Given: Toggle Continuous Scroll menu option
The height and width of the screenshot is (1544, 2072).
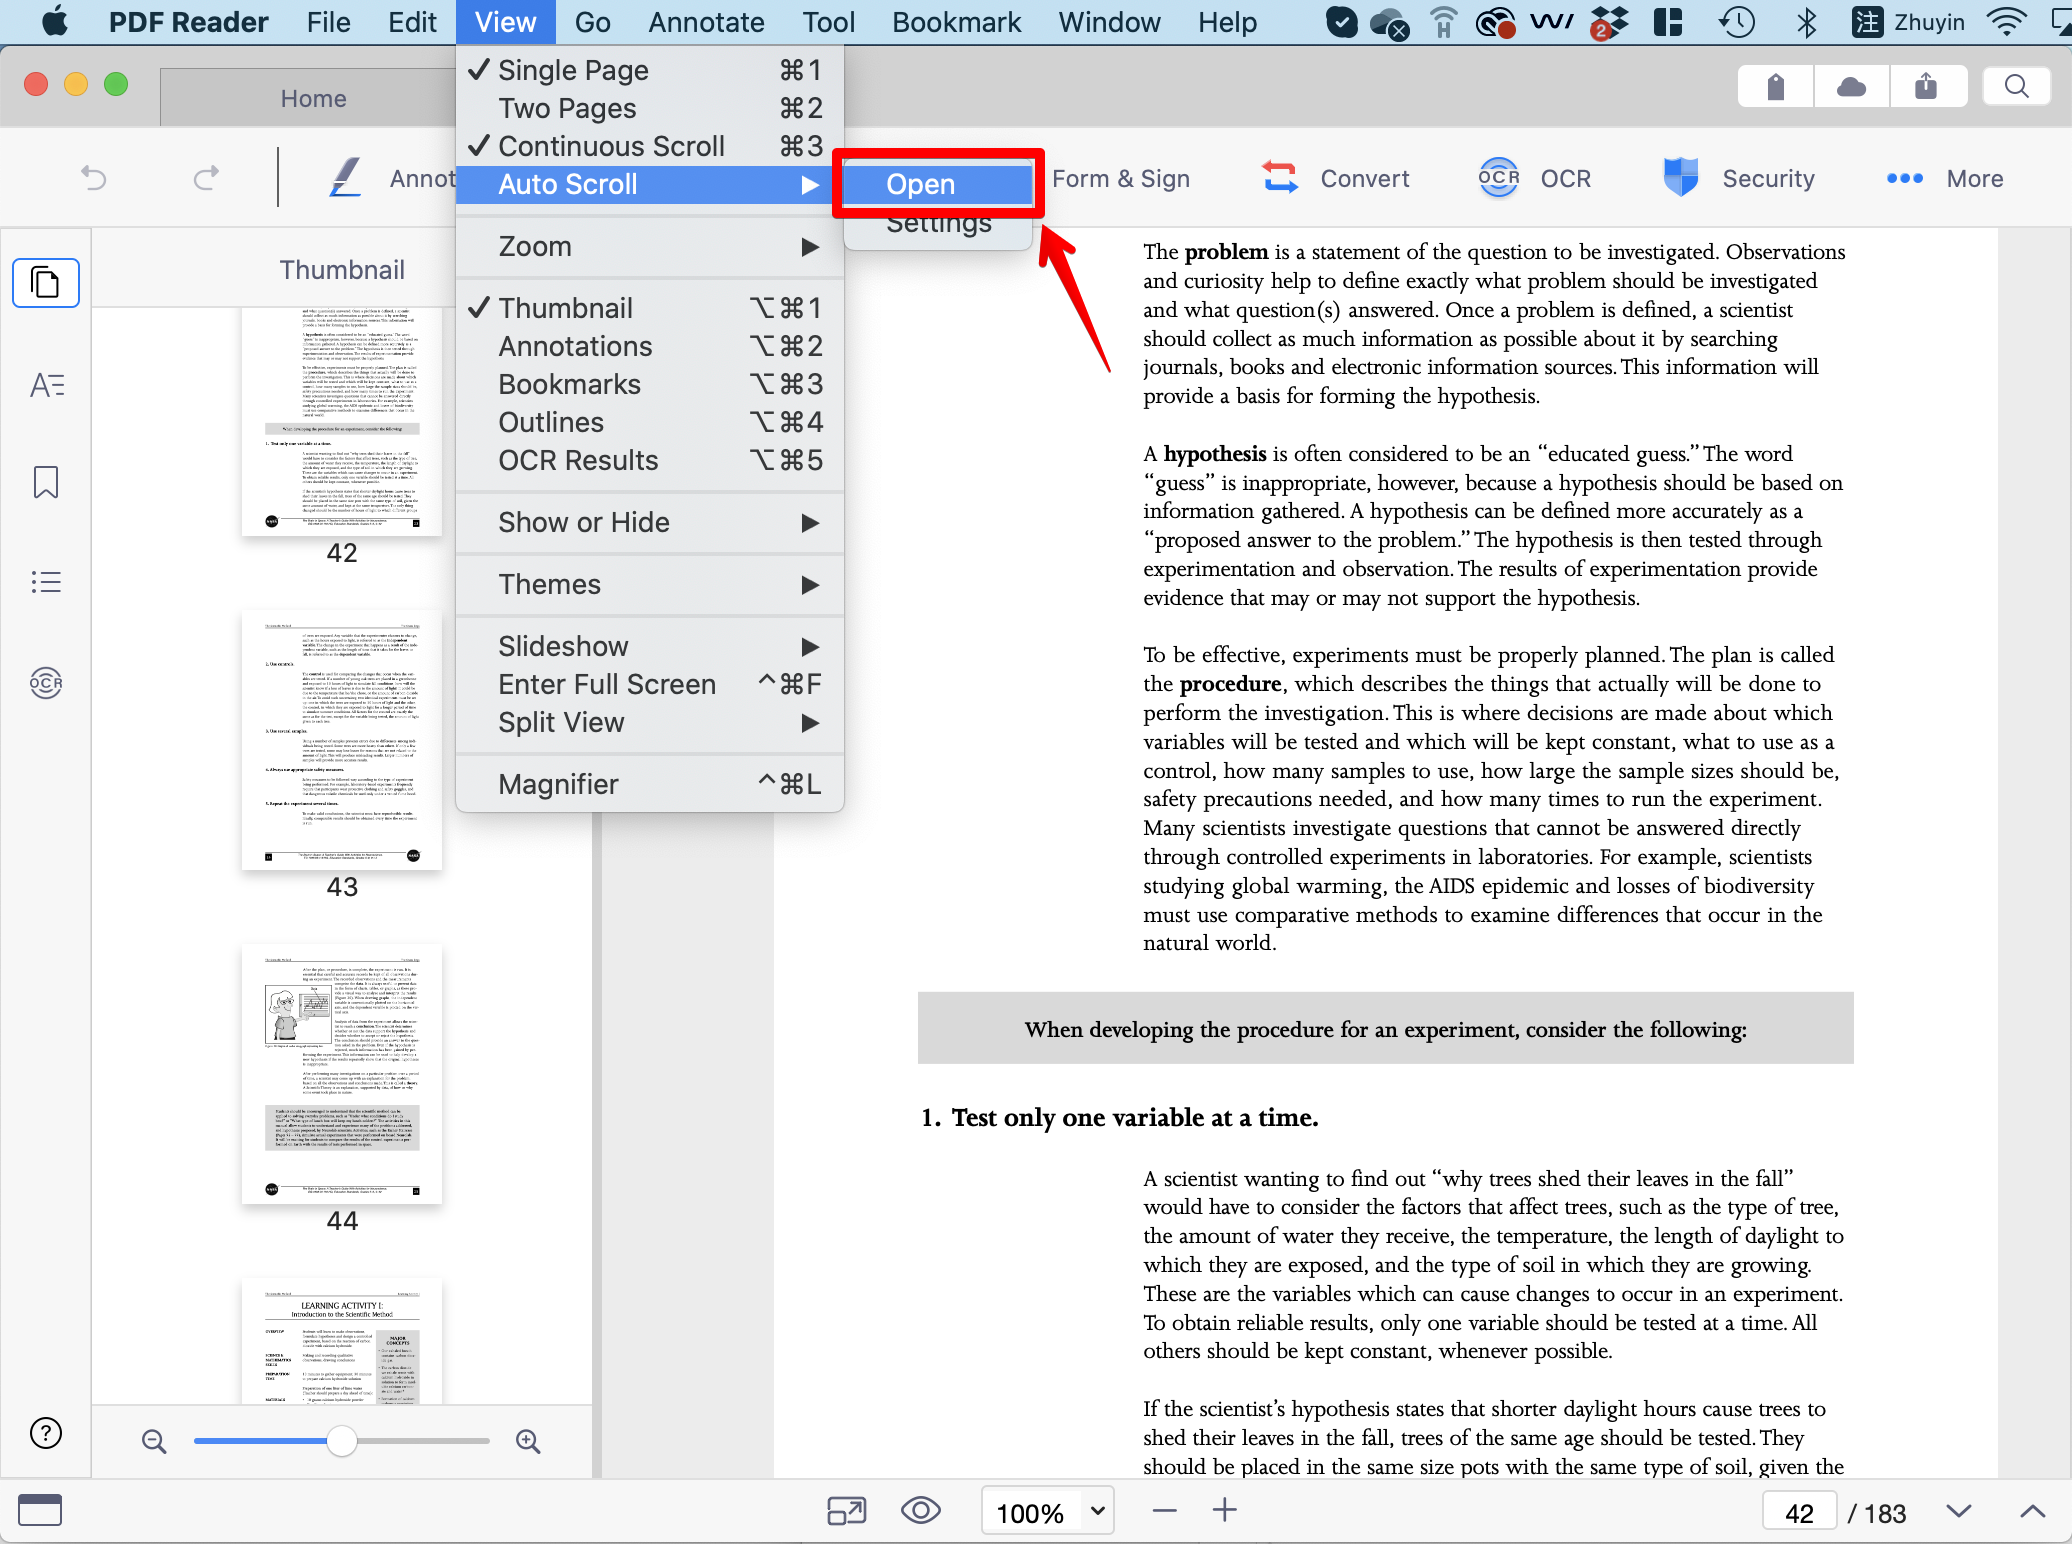Looking at the screenshot, I should [611, 146].
